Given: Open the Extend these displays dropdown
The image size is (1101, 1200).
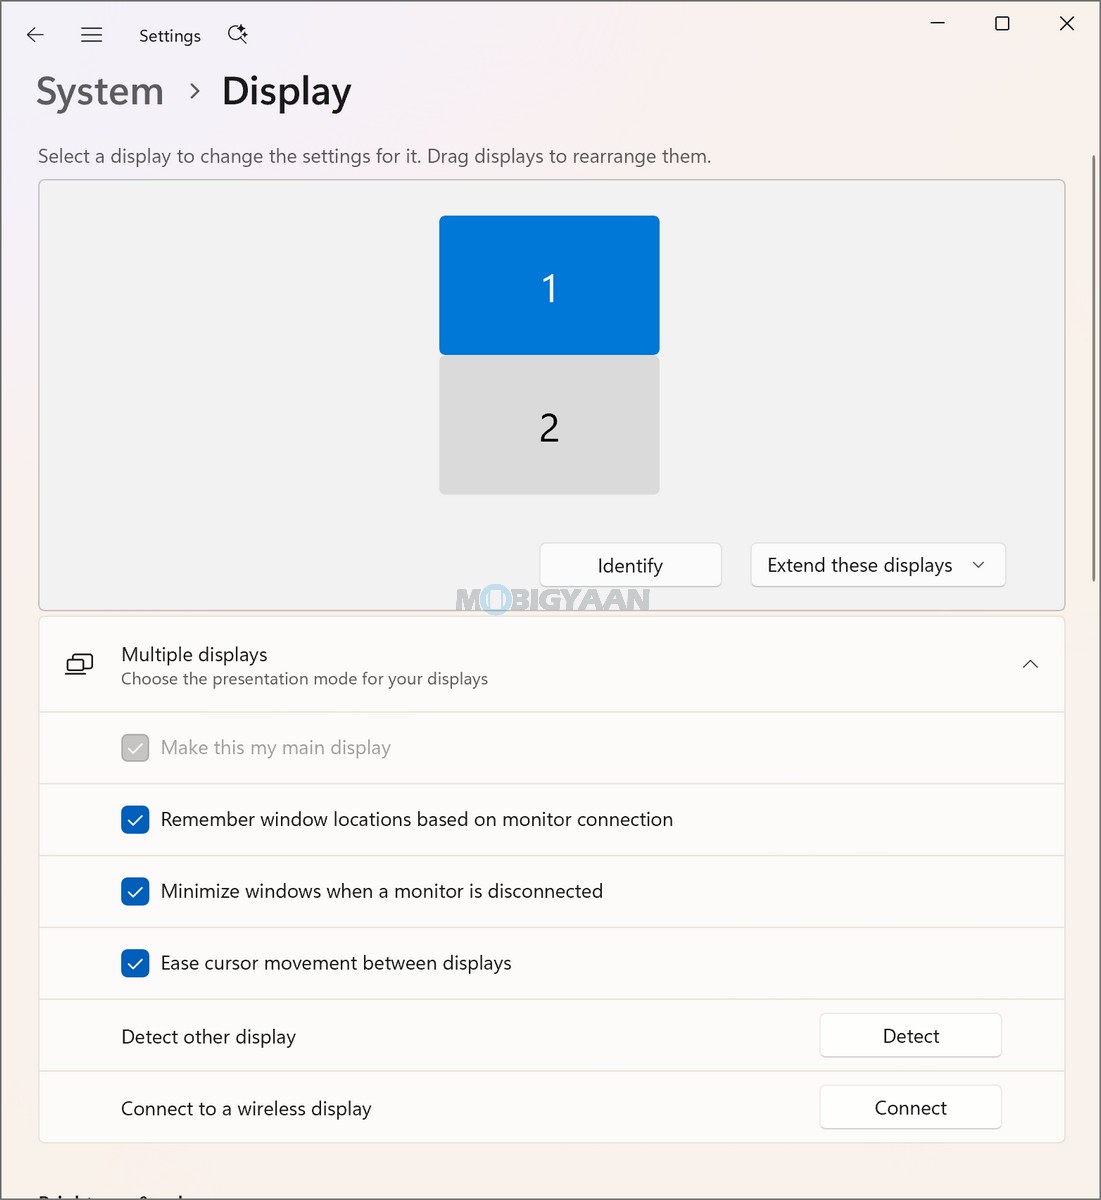Looking at the screenshot, I should (878, 565).
